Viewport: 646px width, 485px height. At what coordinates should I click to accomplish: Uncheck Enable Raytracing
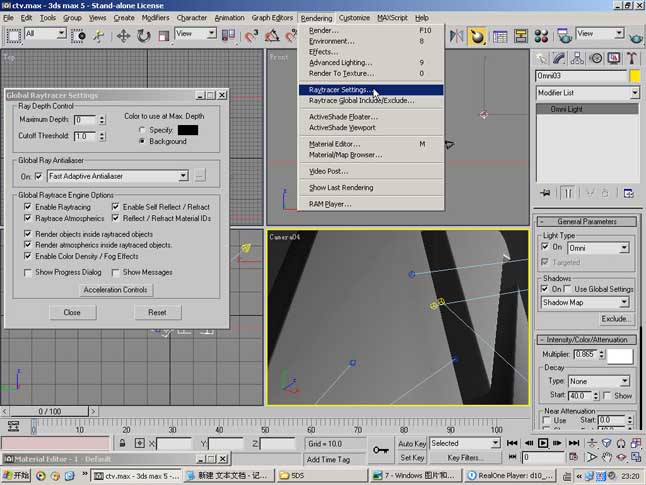pos(28,207)
